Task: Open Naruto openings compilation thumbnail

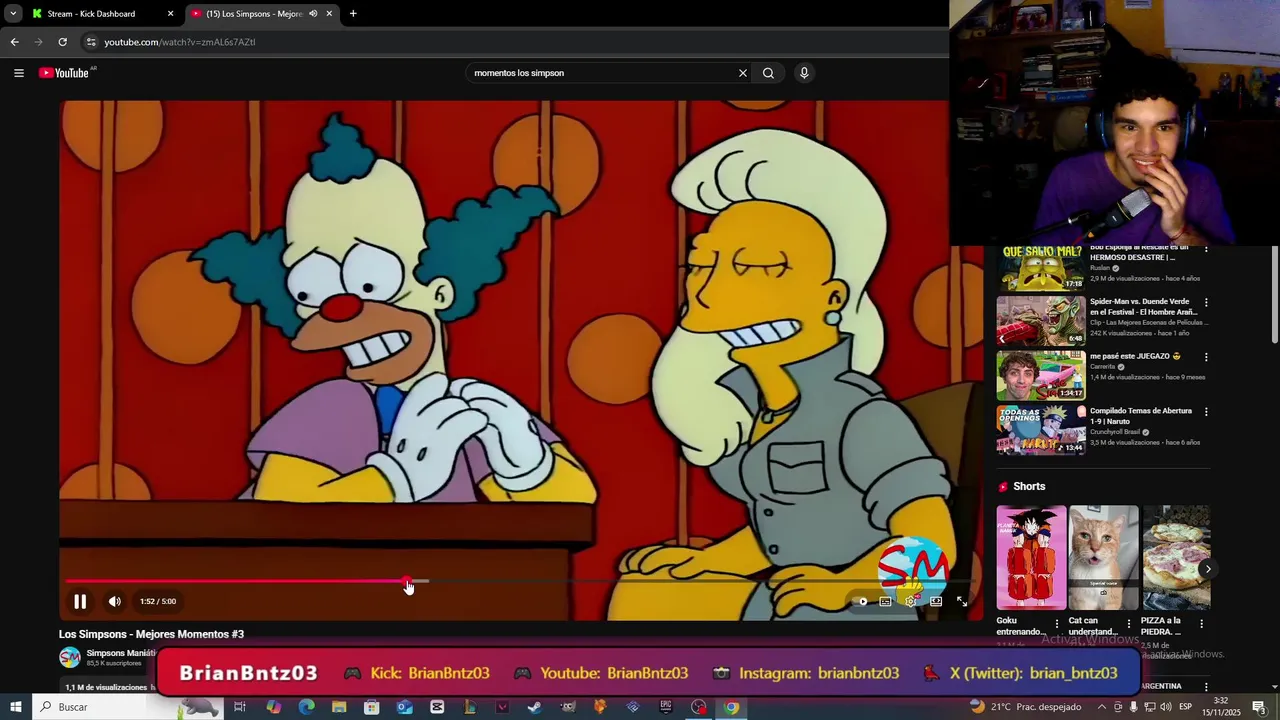Action: (1041, 430)
